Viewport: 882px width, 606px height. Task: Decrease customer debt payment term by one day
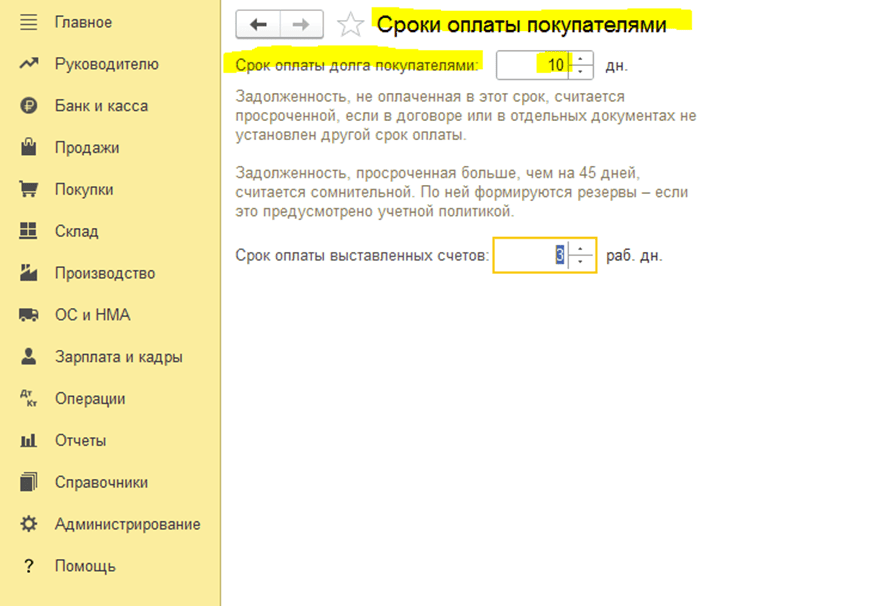point(580,72)
